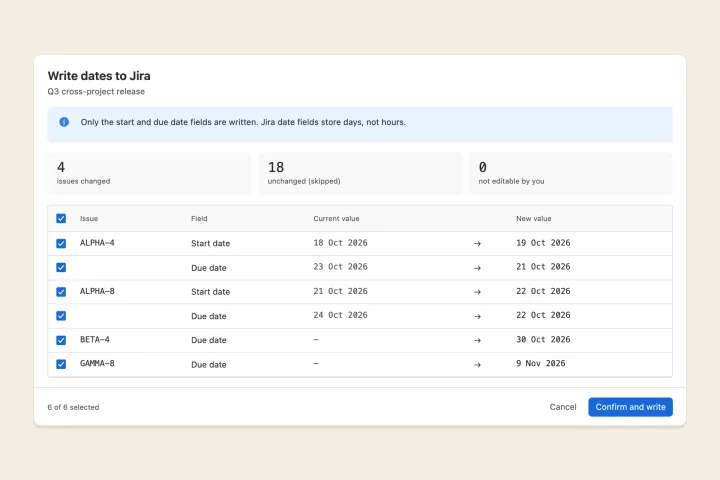Image resolution: width=720 pixels, height=480 pixels.
Task: Click the new value 19 Oct 2026
Action: pyautogui.click(x=543, y=243)
